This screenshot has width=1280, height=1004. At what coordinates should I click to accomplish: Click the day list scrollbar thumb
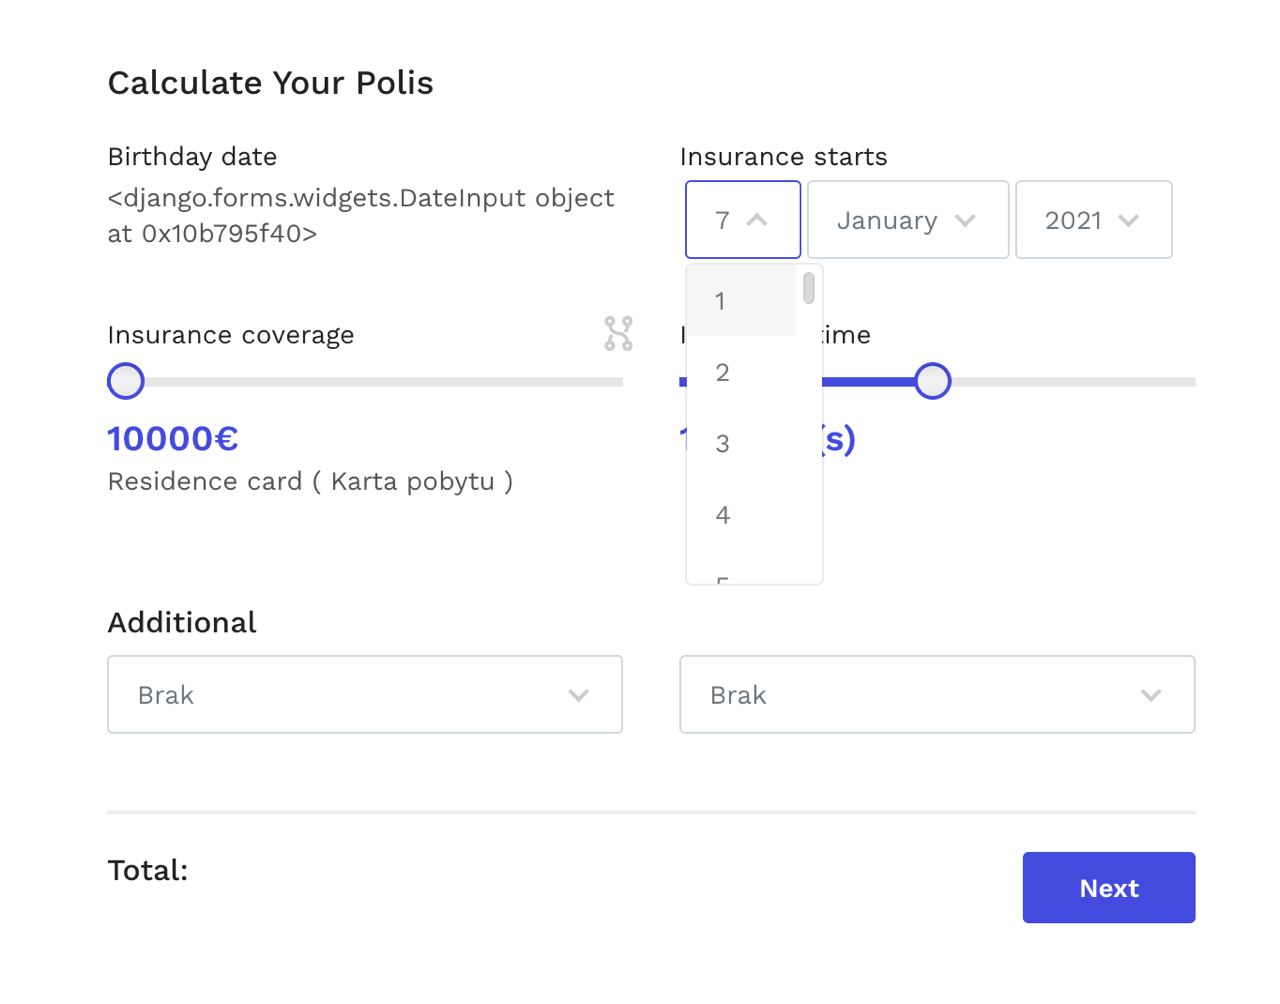point(809,288)
